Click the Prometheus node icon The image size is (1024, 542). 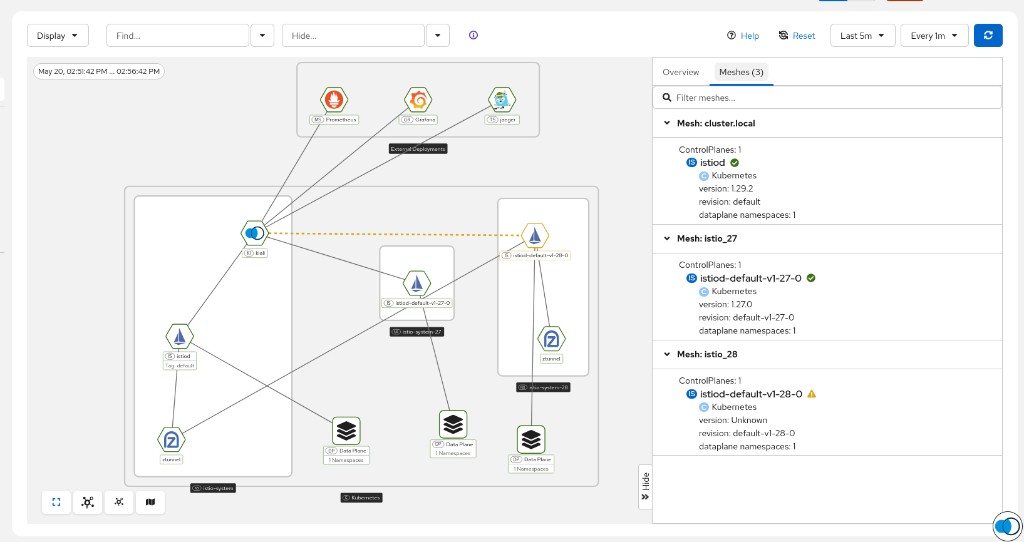click(334, 100)
